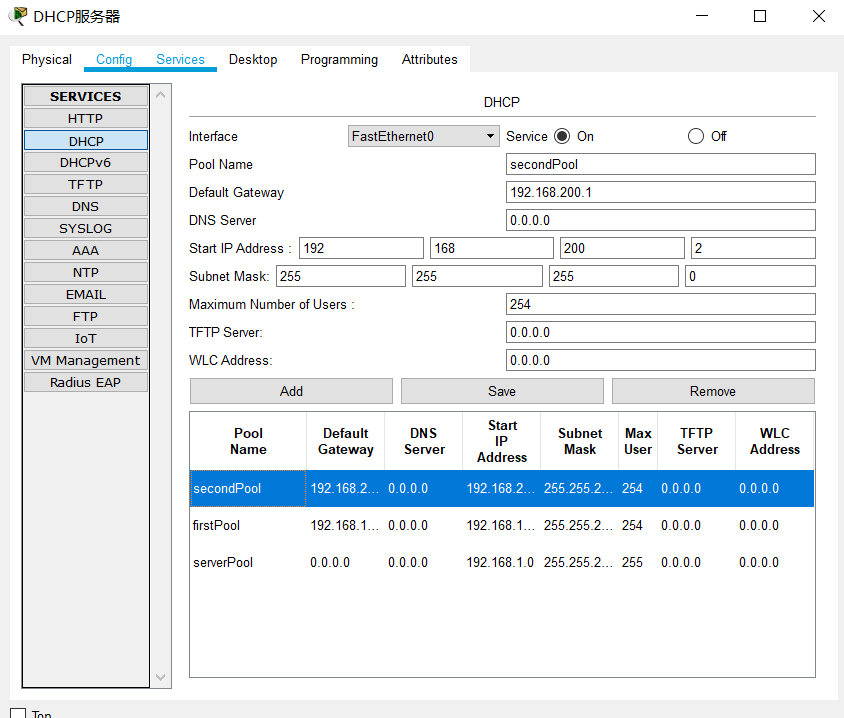844x718 pixels.
Task: Click the DNS Server input field
Action: pos(660,220)
